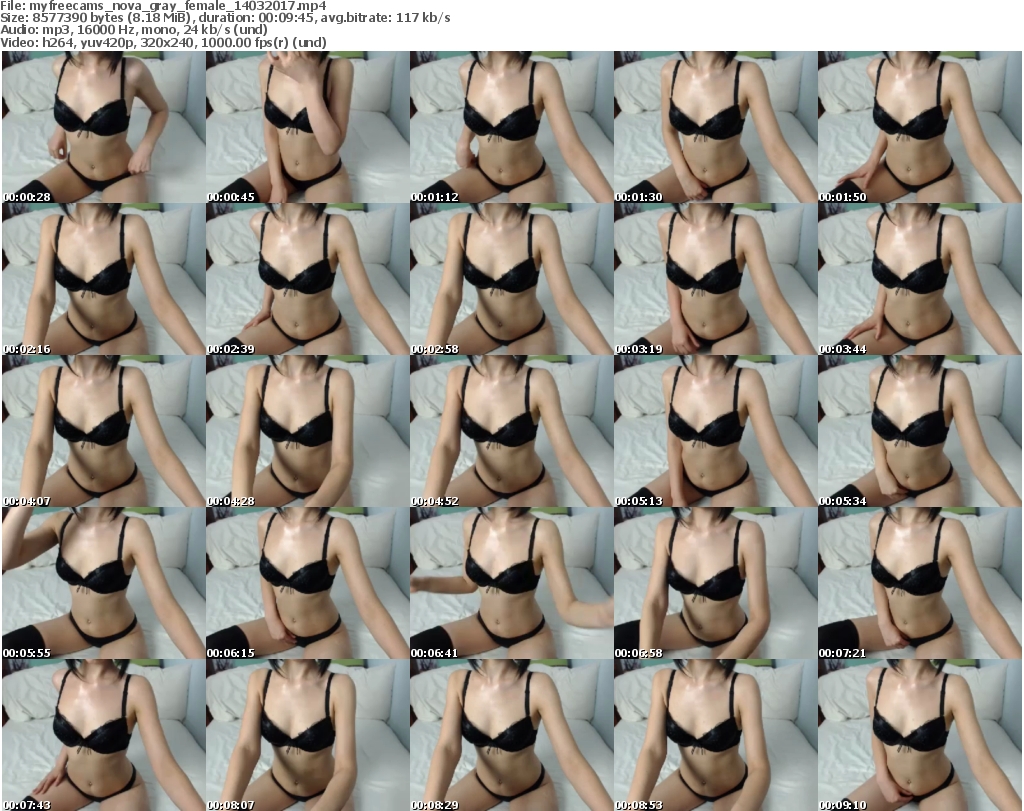The image size is (1024, 811).
Task: Open the frame at timestamp 00:00:45
Action: 308,127
